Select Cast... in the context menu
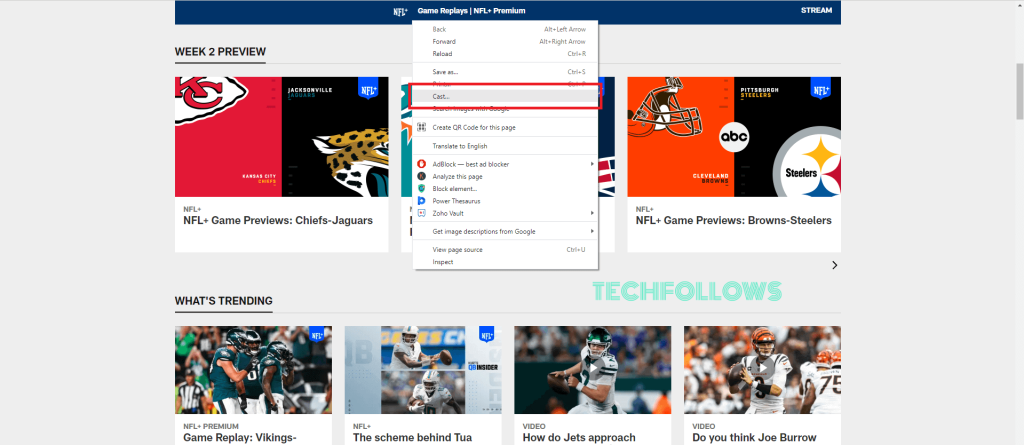The image size is (1024, 445). pyautogui.click(x=505, y=97)
